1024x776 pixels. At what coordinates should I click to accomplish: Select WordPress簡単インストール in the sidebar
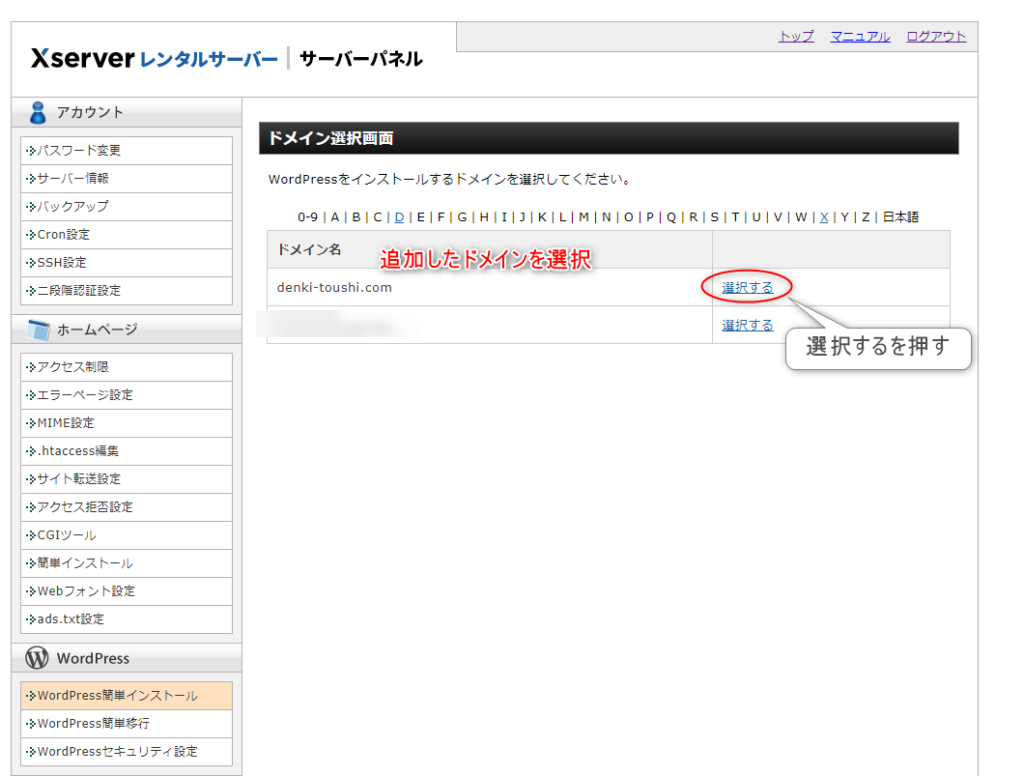(x=127, y=696)
